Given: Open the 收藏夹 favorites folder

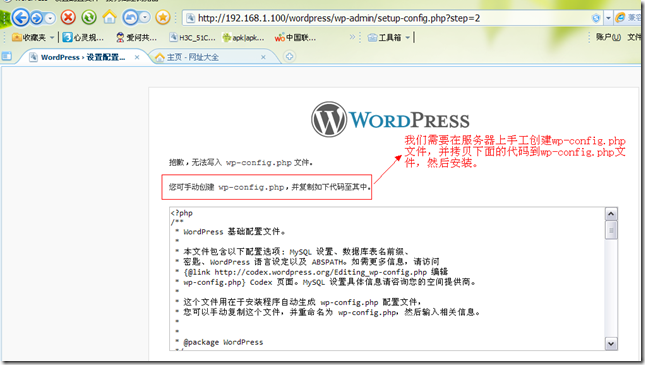Looking at the screenshot, I should point(29,37).
